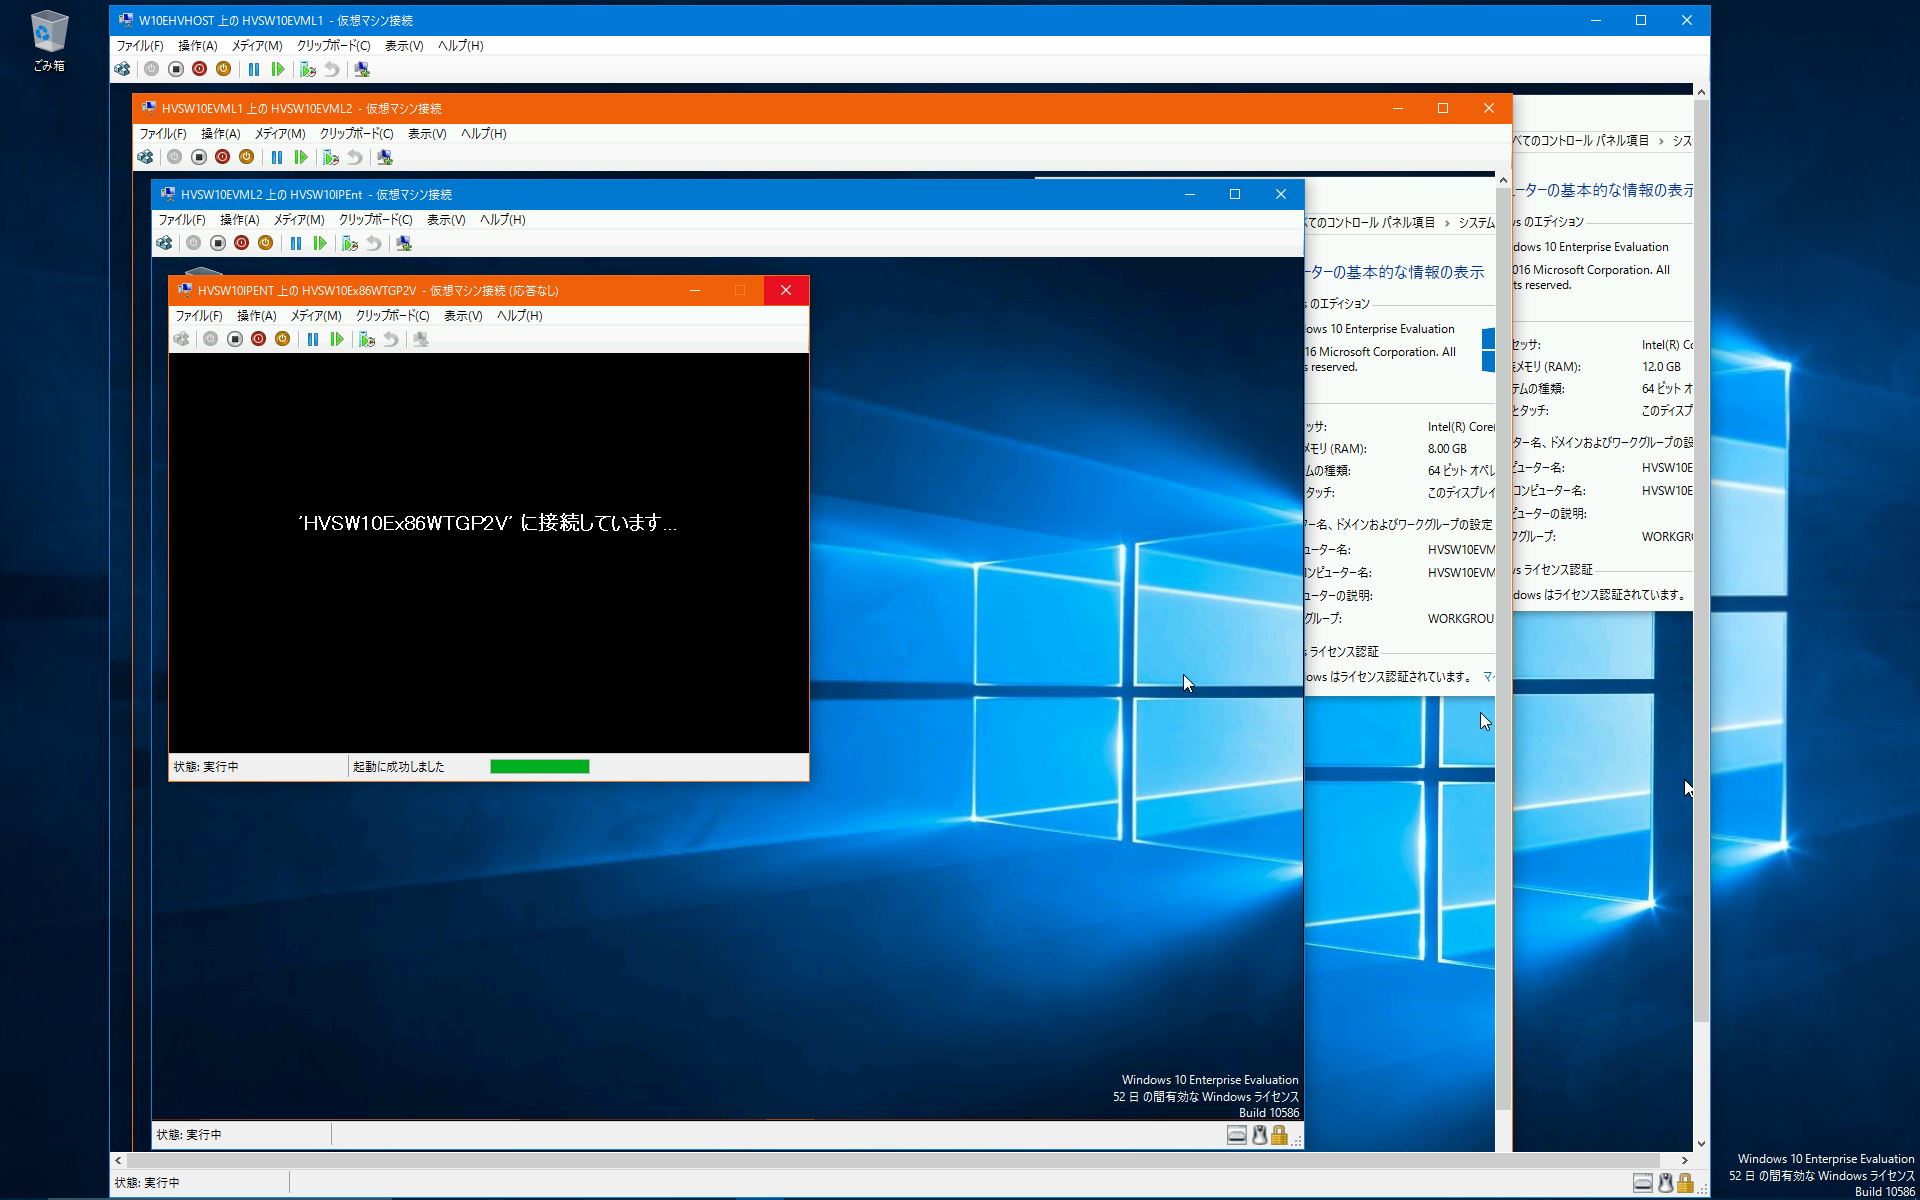Send Ctrl+Alt+Del in HVSW10EVML1 window toolbar

pos(122,69)
